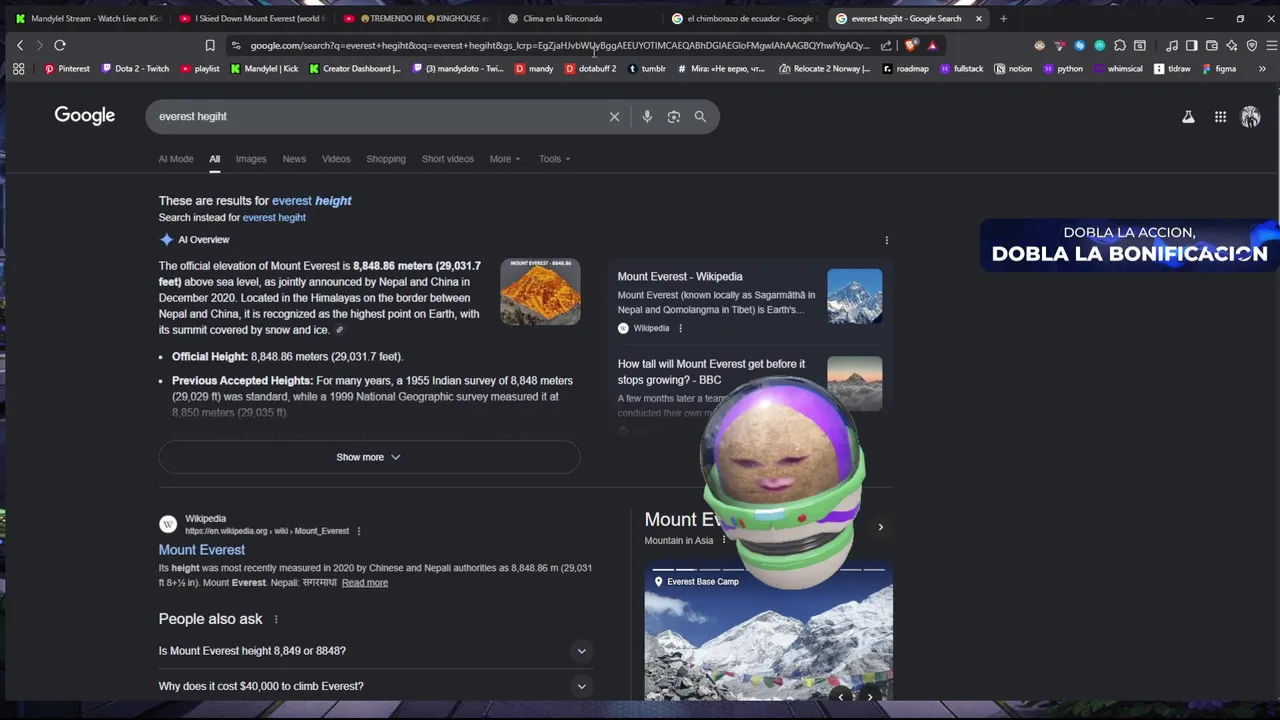
Task: Click the share icon in address bar
Action: pyautogui.click(x=886, y=45)
